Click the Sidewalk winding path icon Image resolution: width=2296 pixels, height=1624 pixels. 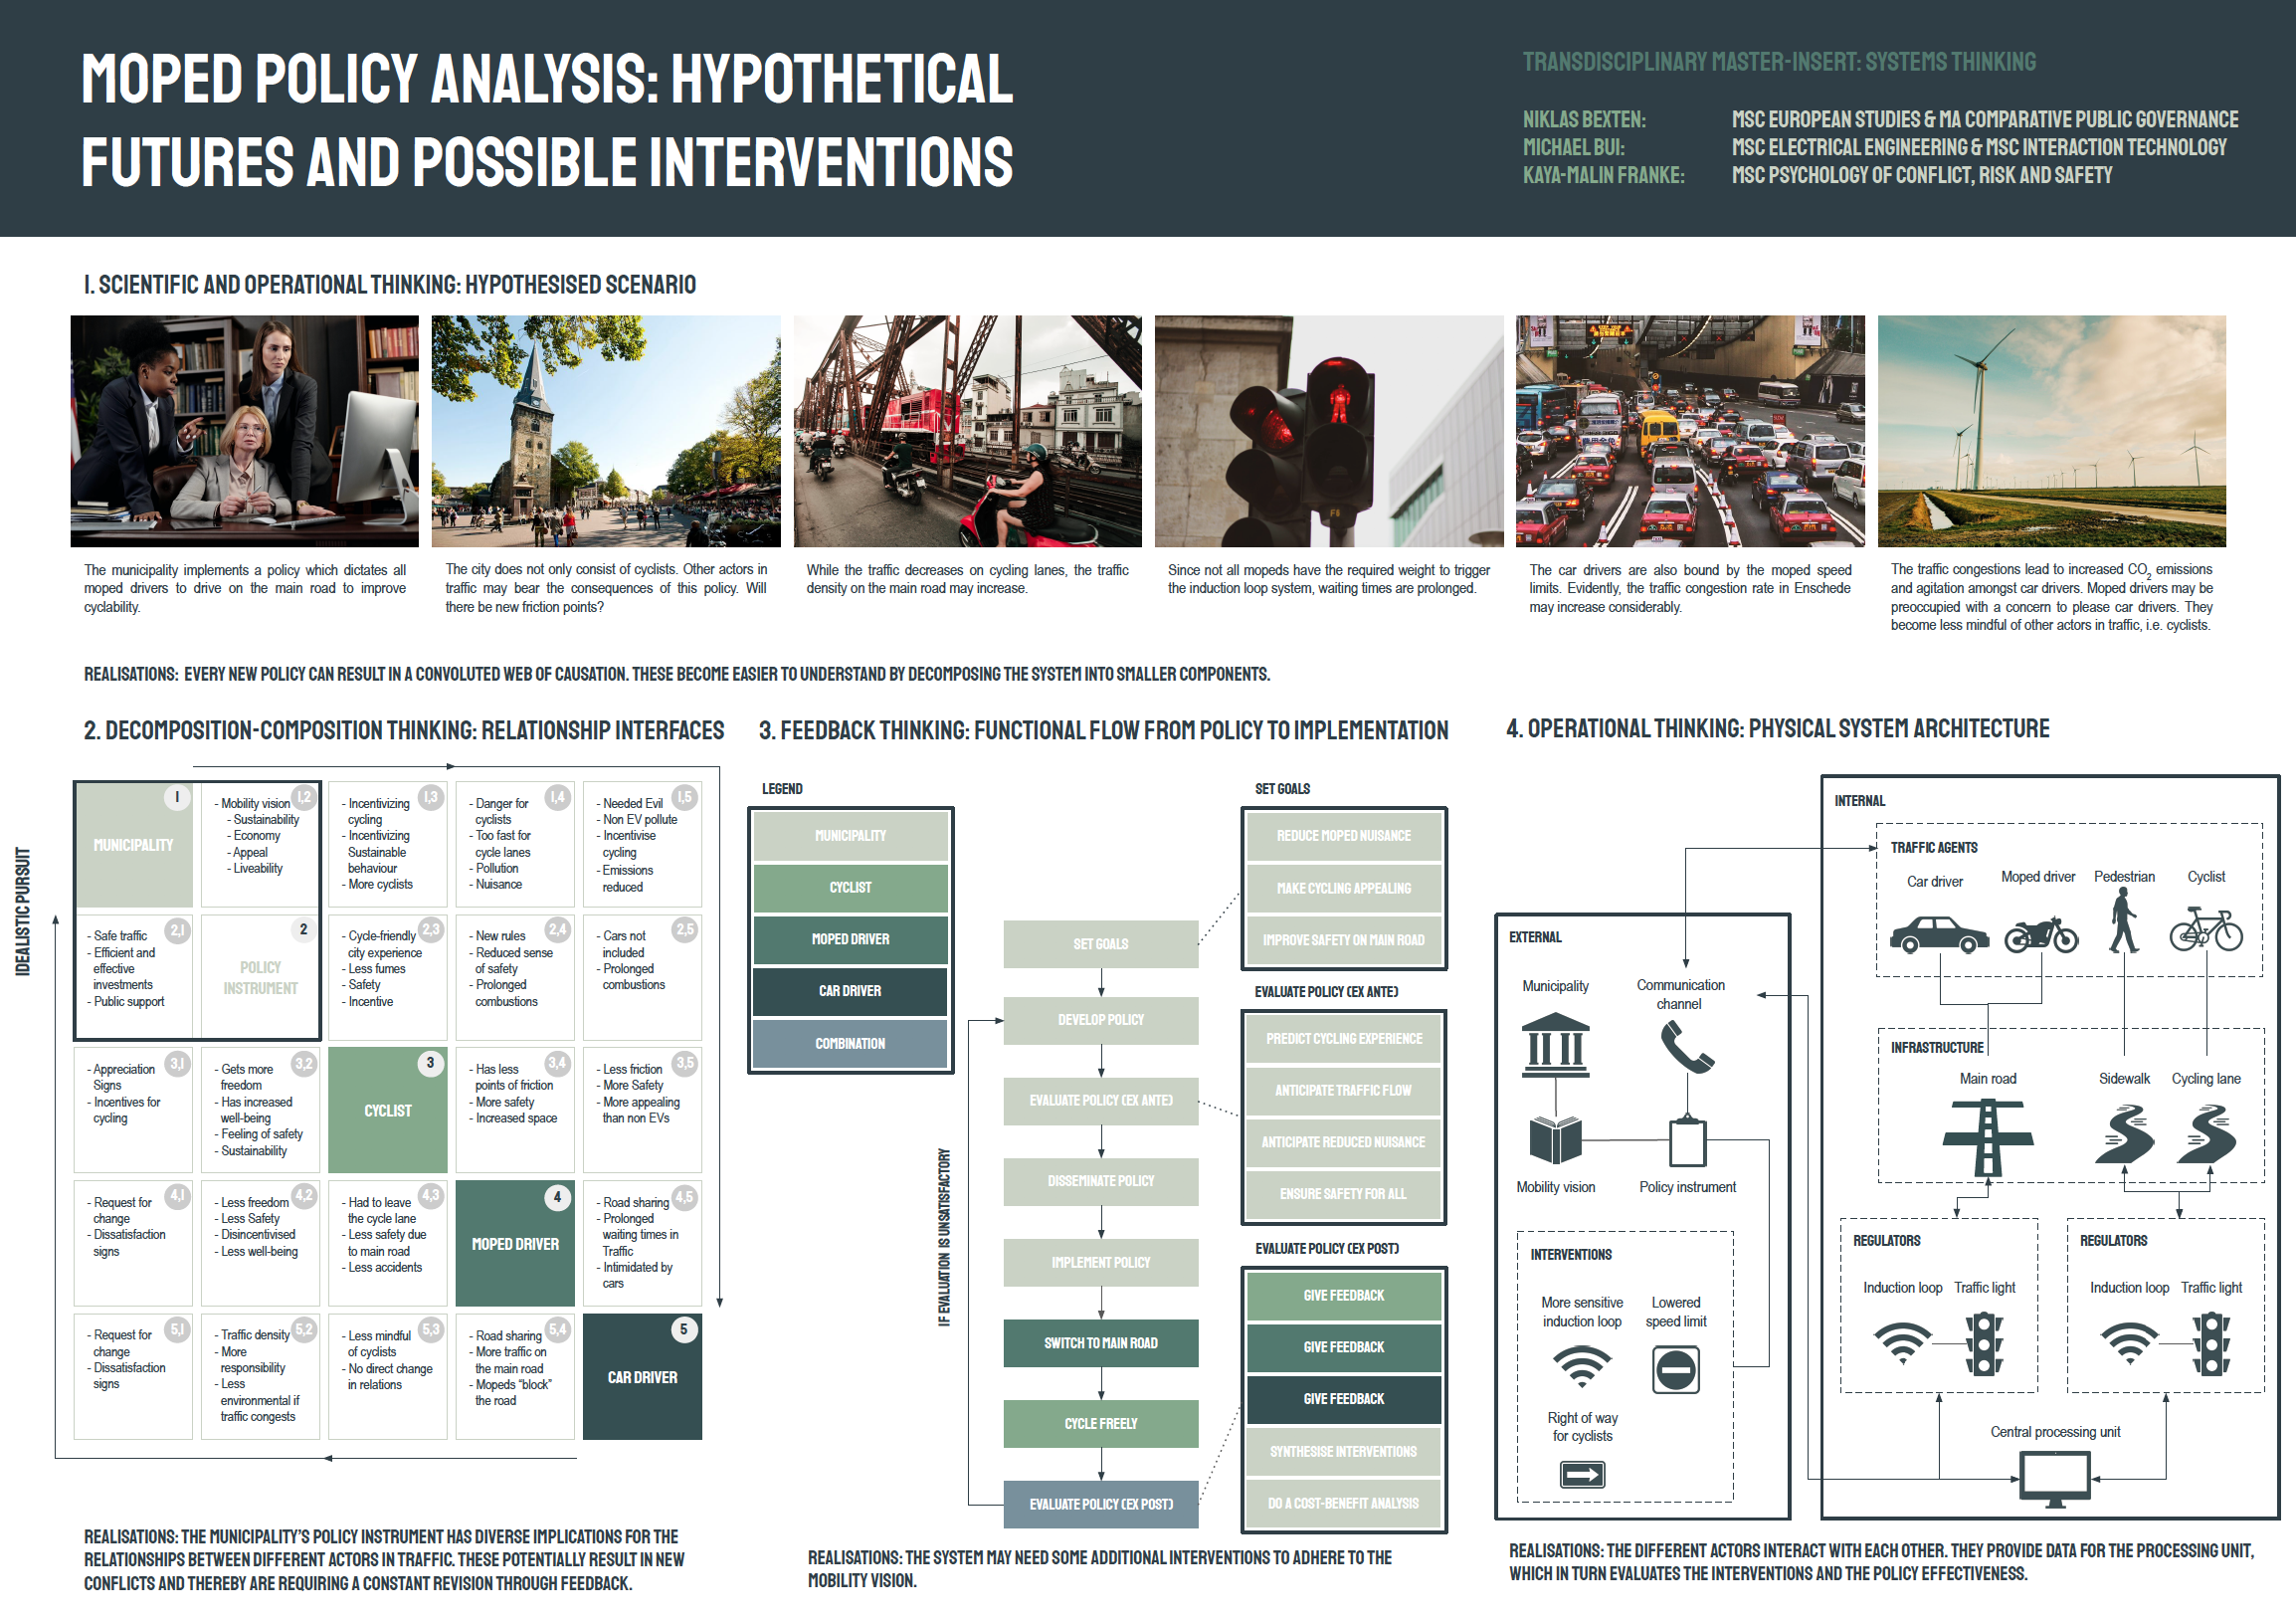click(2124, 1134)
